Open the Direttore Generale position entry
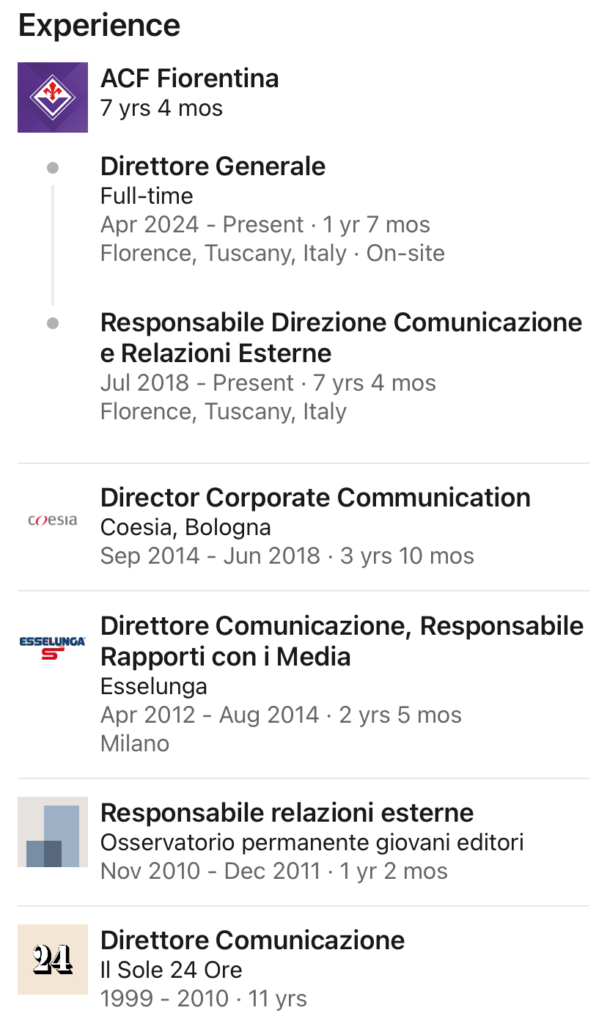Image resolution: width=607 pixels, height=1024 pixels. point(212,166)
